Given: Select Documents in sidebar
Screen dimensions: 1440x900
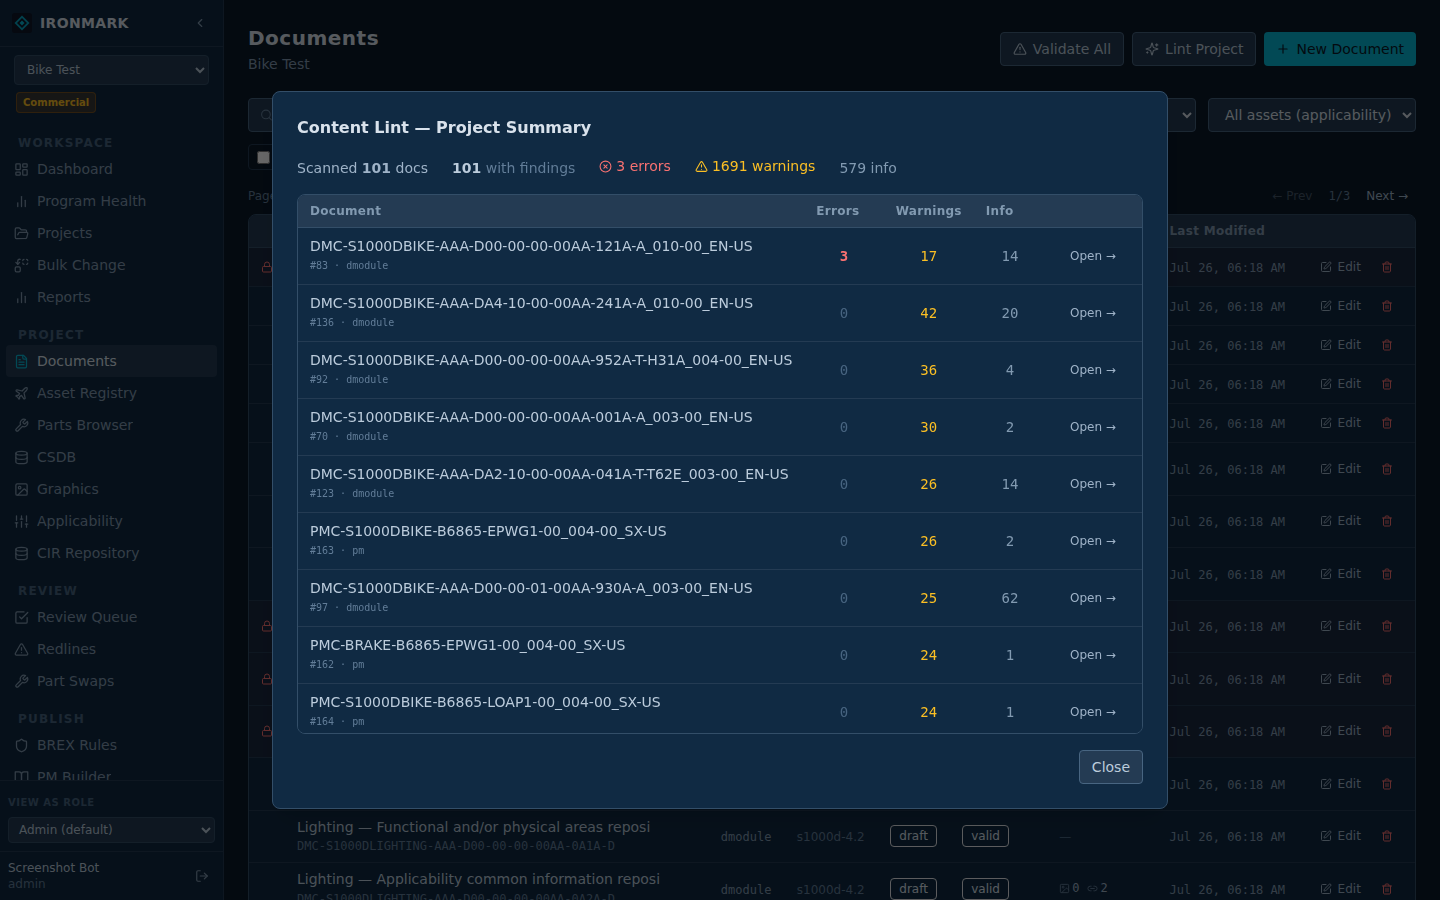Looking at the screenshot, I should (111, 361).
